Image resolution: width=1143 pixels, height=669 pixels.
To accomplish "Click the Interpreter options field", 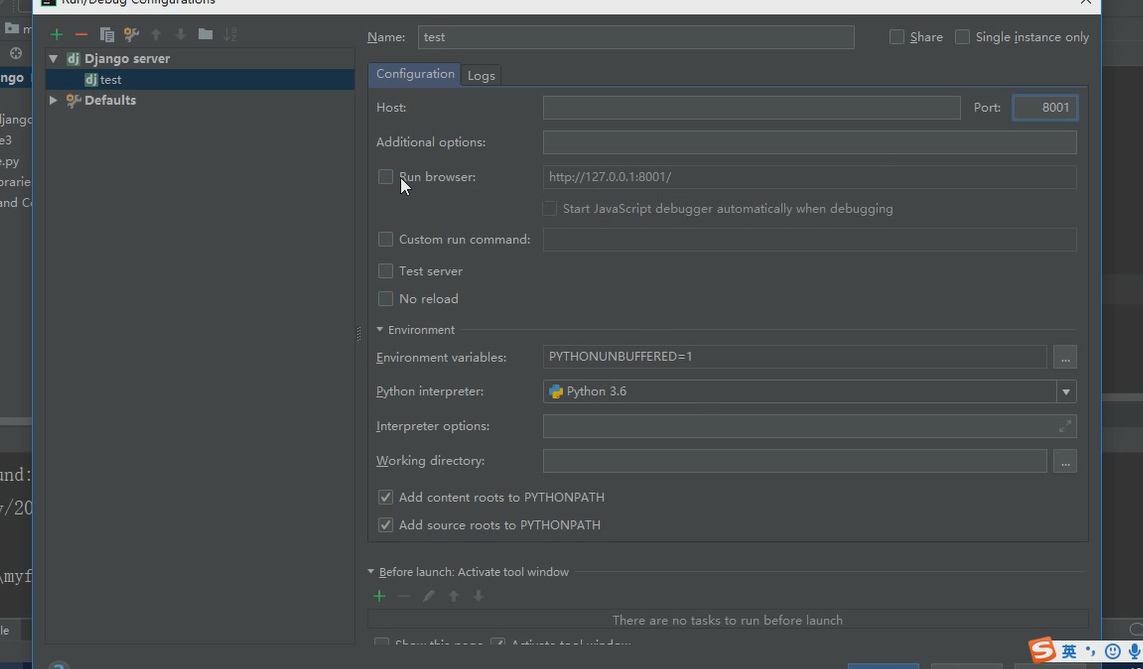I will (x=809, y=426).
